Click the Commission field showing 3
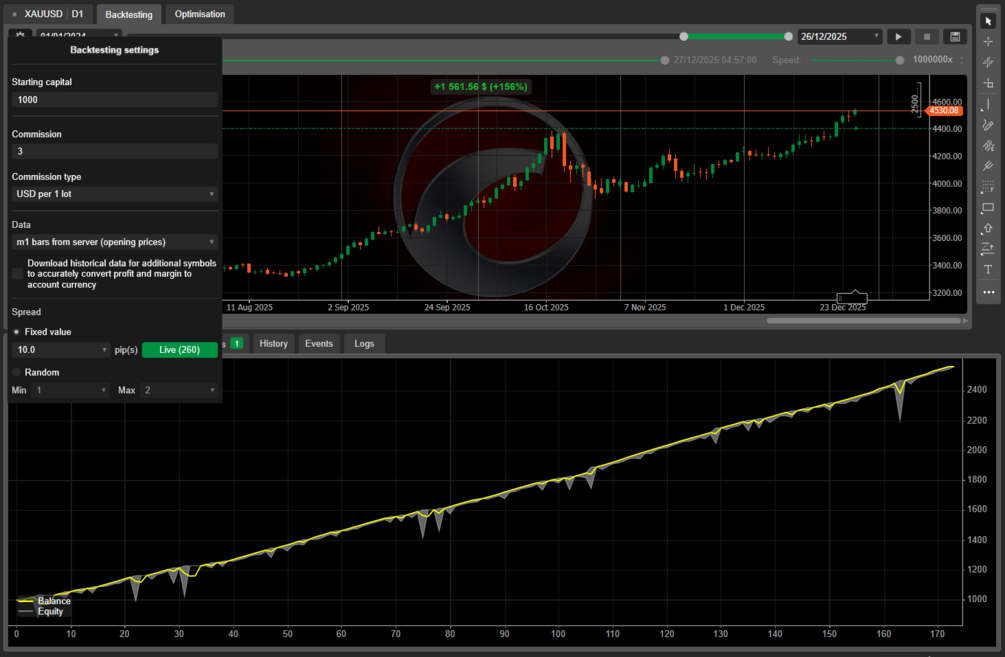This screenshot has height=657, width=1005. [115, 151]
